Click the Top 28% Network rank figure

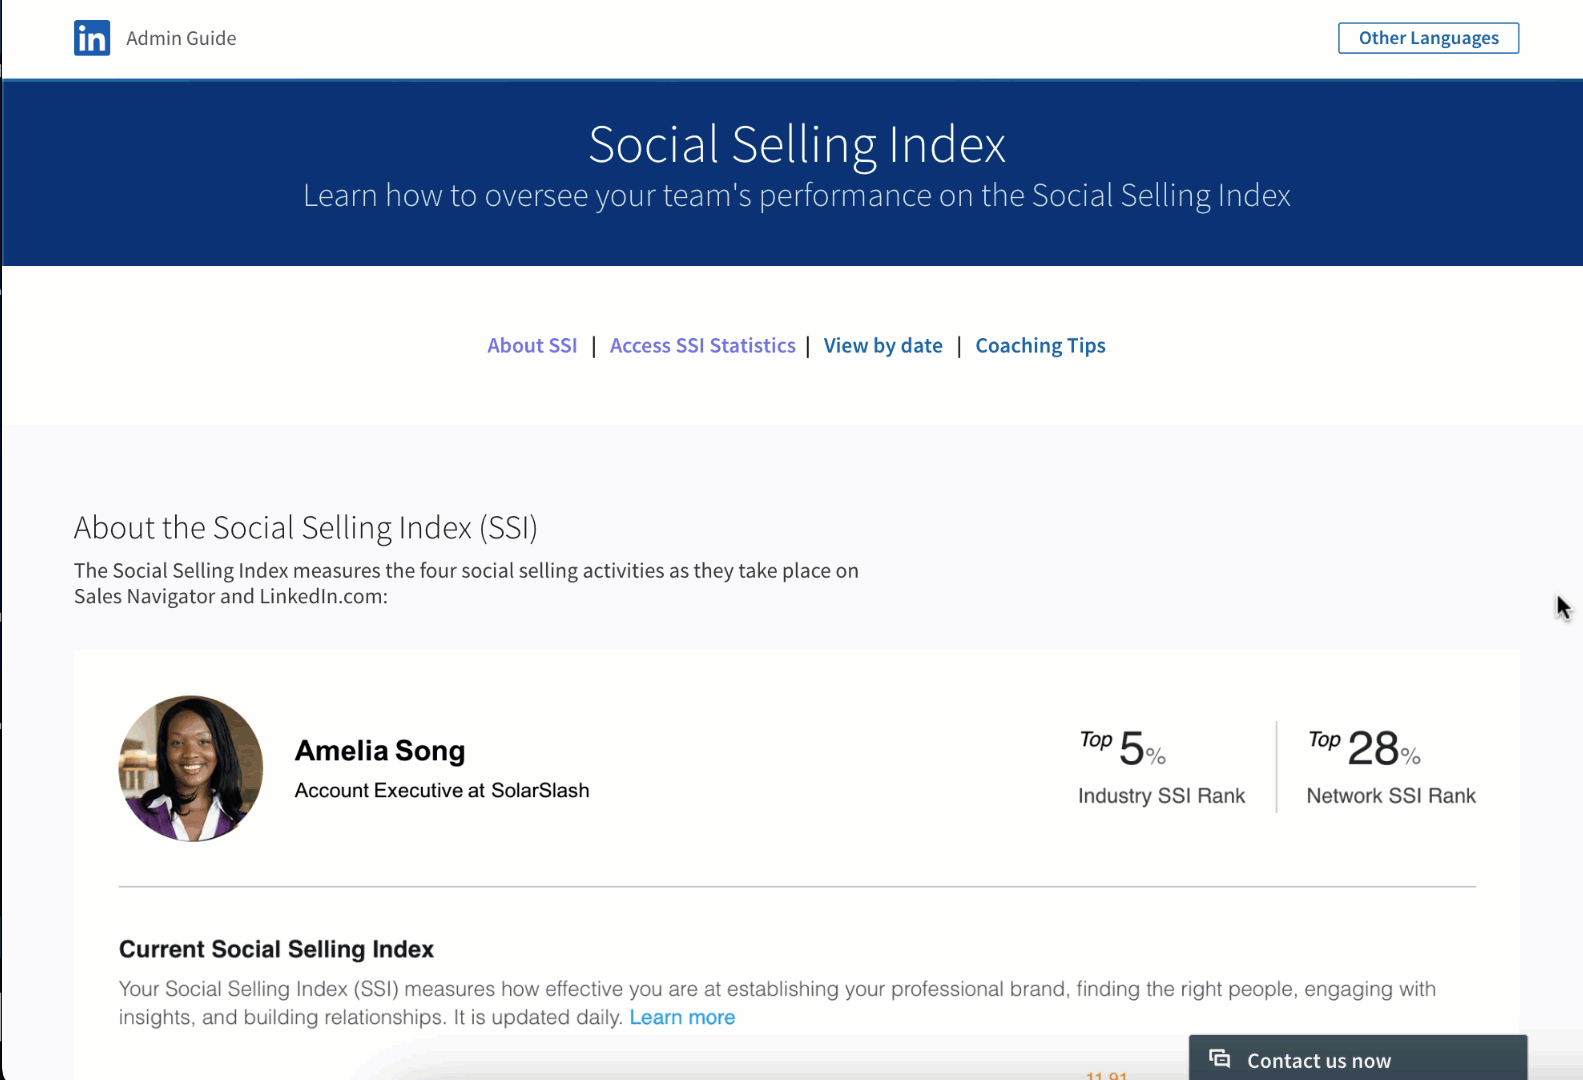[x=1364, y=748]
